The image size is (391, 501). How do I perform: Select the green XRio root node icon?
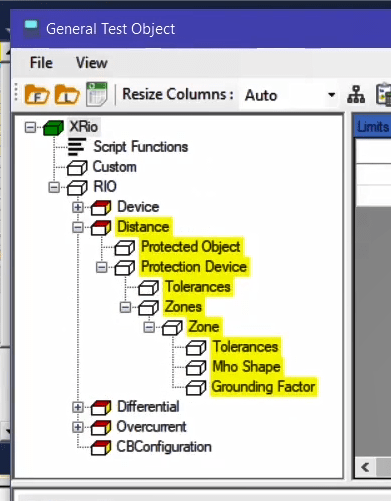[x=53, y=128]
